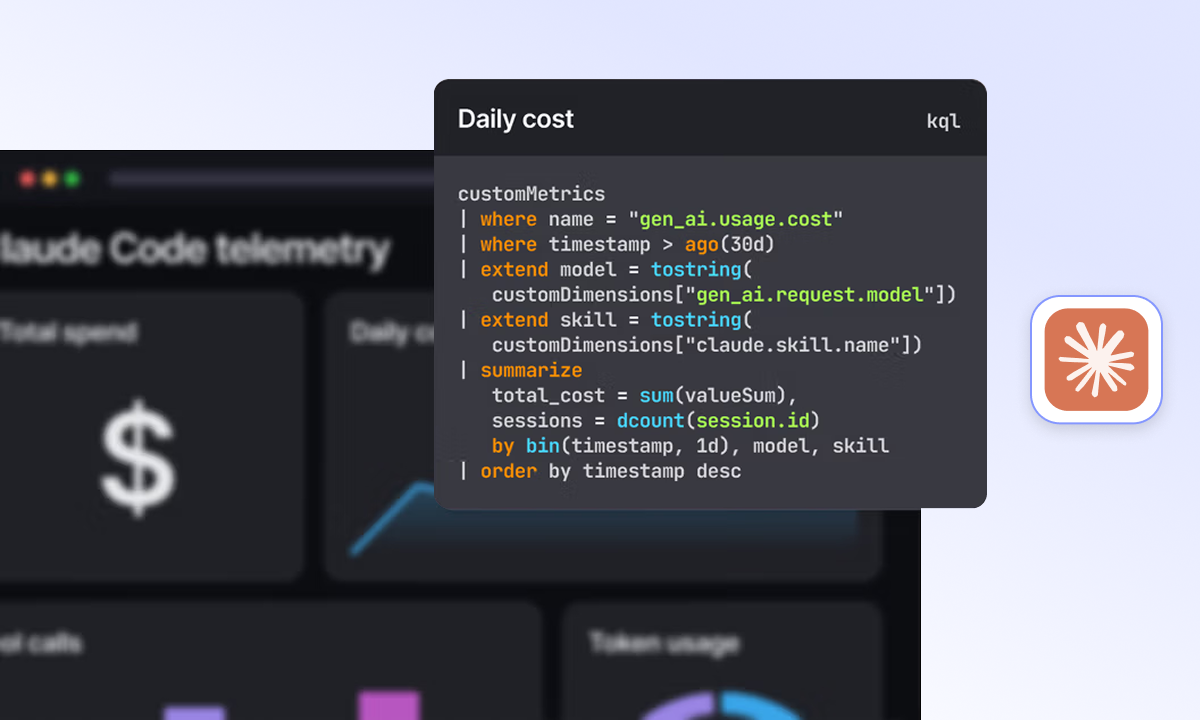This screenshot has height=720, width=1200.
Task: Click the yellow minimize window button
Action: click(49, 179)
